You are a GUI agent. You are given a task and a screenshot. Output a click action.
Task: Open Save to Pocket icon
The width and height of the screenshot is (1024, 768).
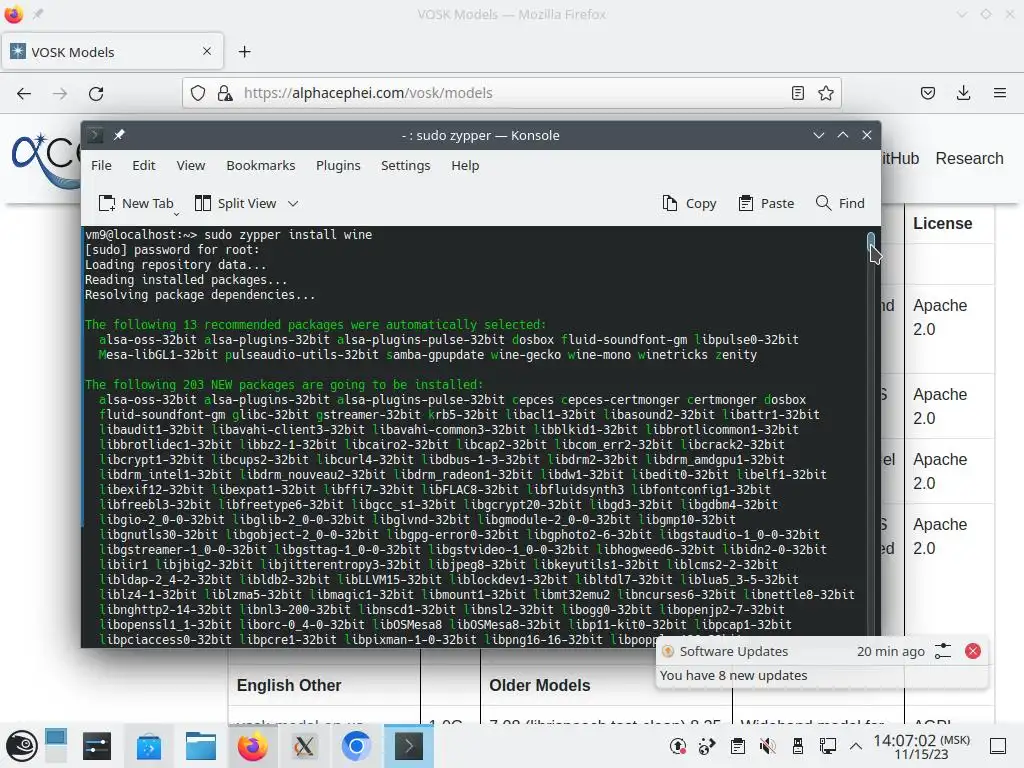(928, 93)
